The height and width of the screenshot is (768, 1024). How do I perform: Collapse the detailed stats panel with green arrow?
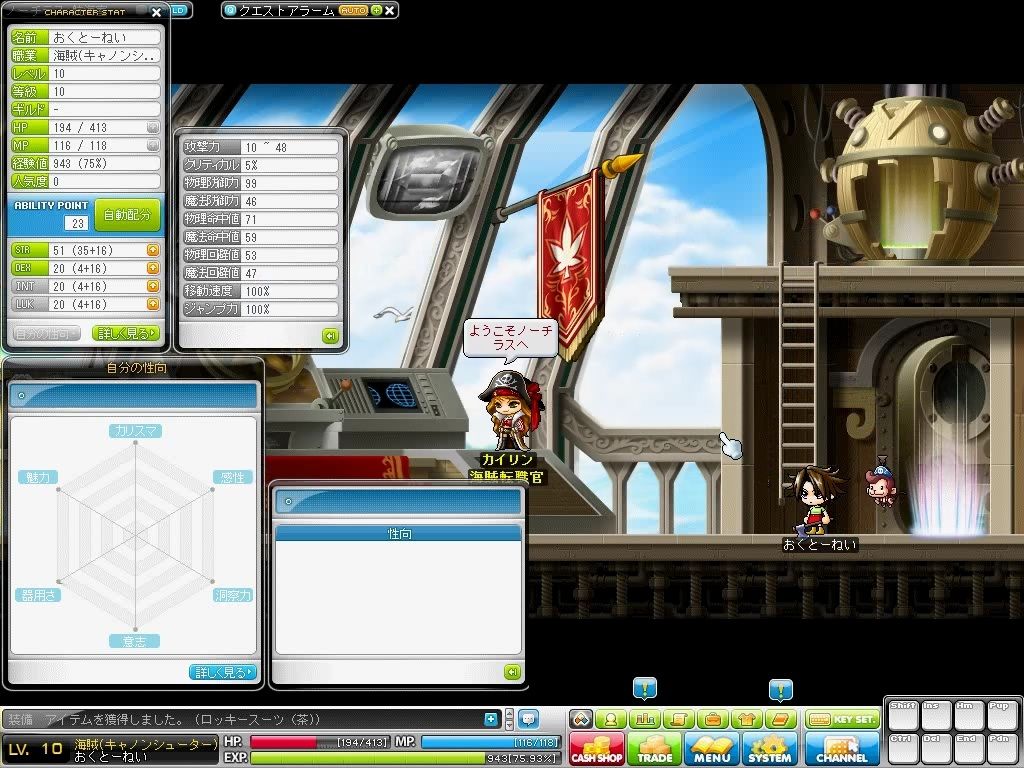click(330, 336)
